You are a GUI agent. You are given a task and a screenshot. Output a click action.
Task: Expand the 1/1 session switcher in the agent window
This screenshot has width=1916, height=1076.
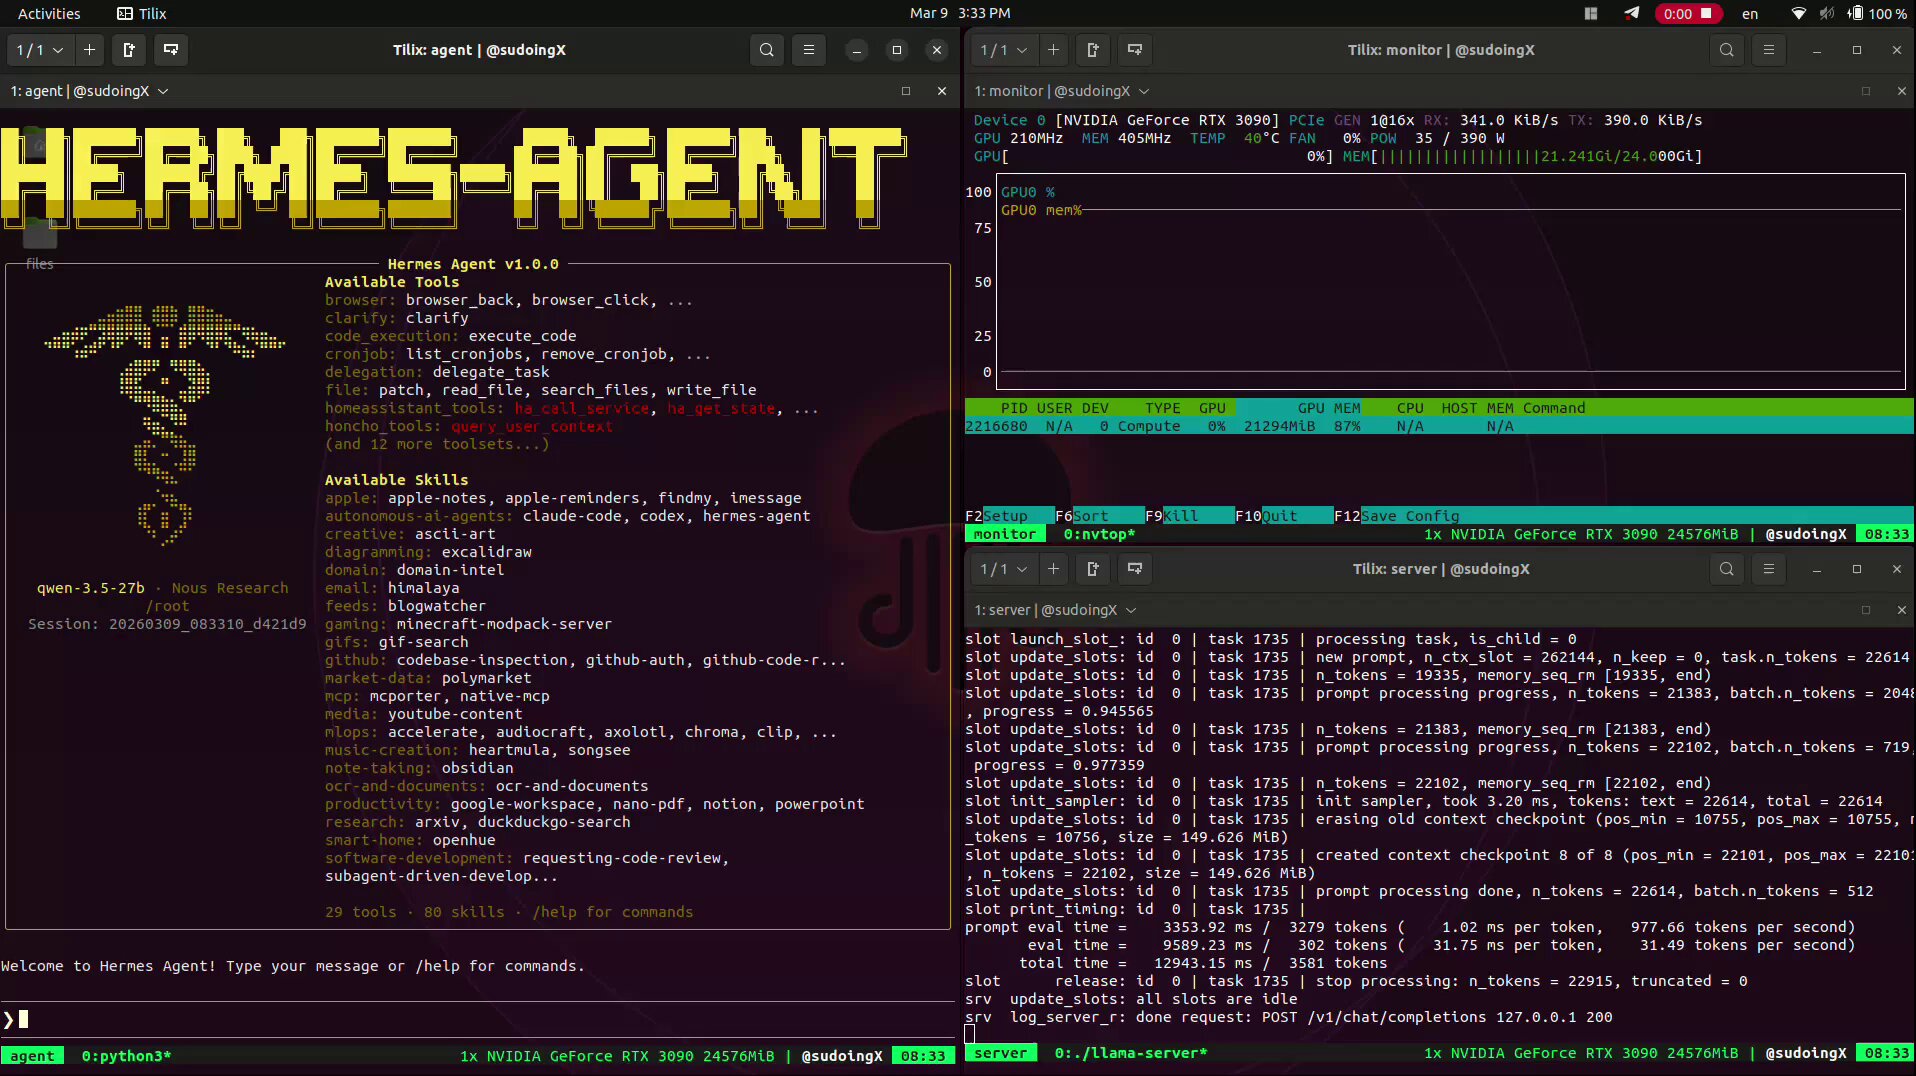pos(40,50)
